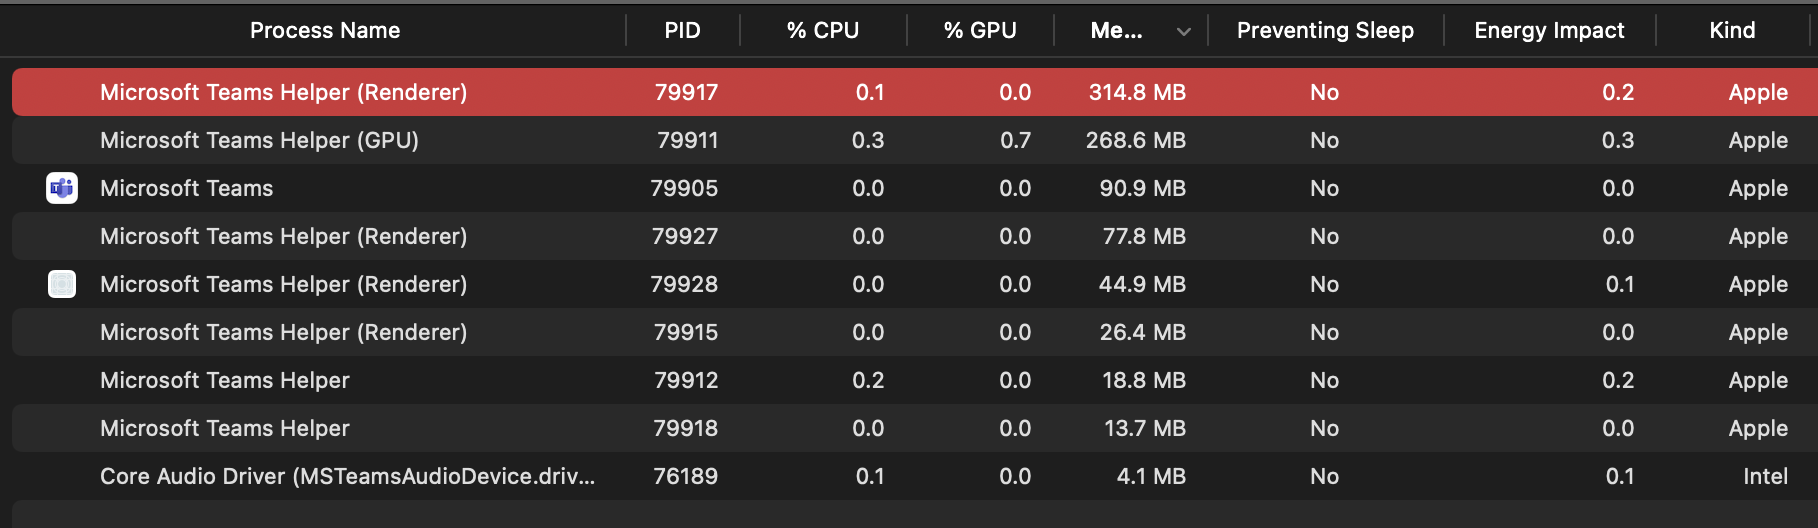
Task: Click the 13.7 MB memory value
Action: click(1145, 428)
